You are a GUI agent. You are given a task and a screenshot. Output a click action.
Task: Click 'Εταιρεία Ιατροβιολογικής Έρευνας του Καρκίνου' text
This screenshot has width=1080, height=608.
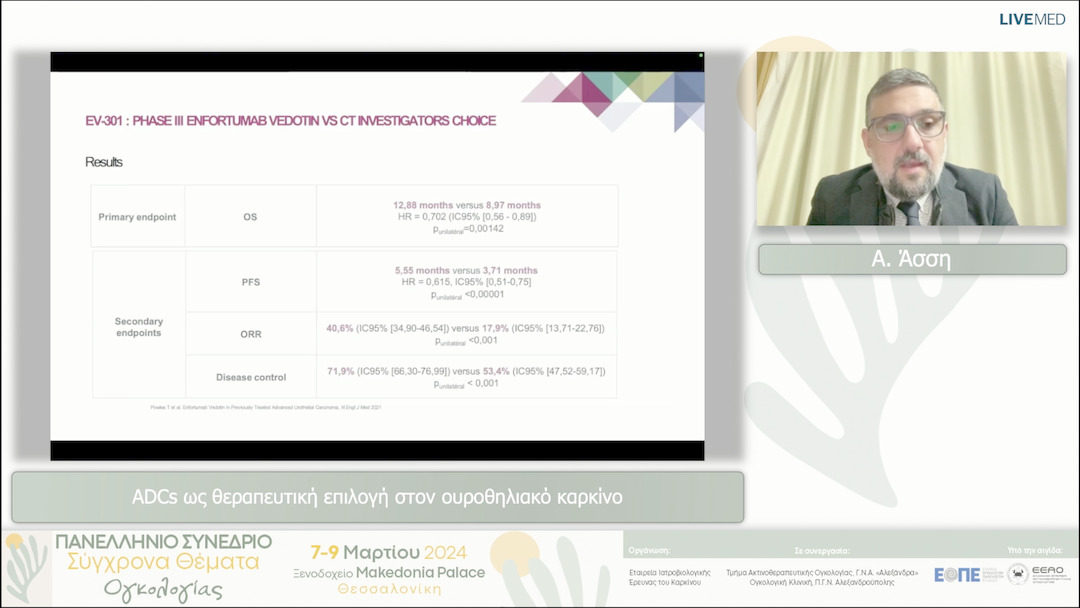669,577
